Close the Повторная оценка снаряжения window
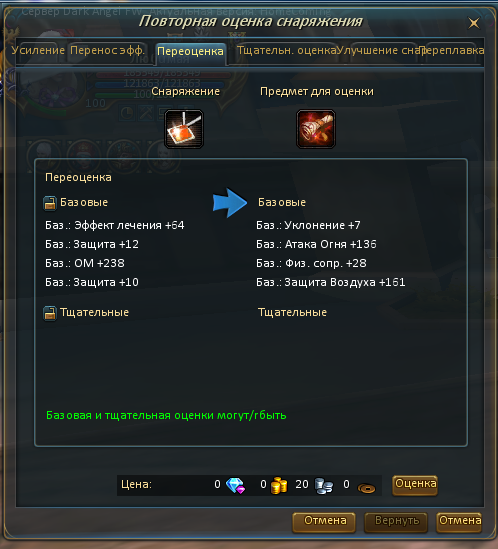 pyautogui.click(x=474, y=23)
